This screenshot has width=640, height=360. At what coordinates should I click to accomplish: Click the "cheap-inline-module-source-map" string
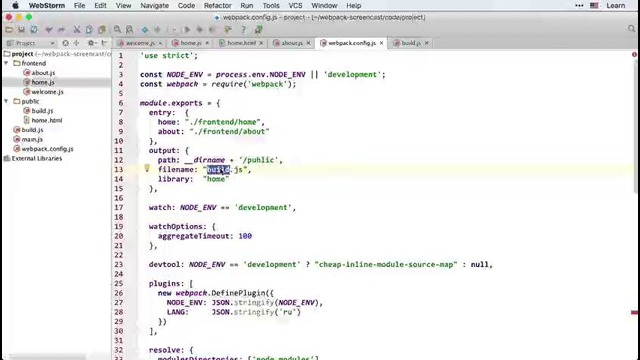coord(386,264)
